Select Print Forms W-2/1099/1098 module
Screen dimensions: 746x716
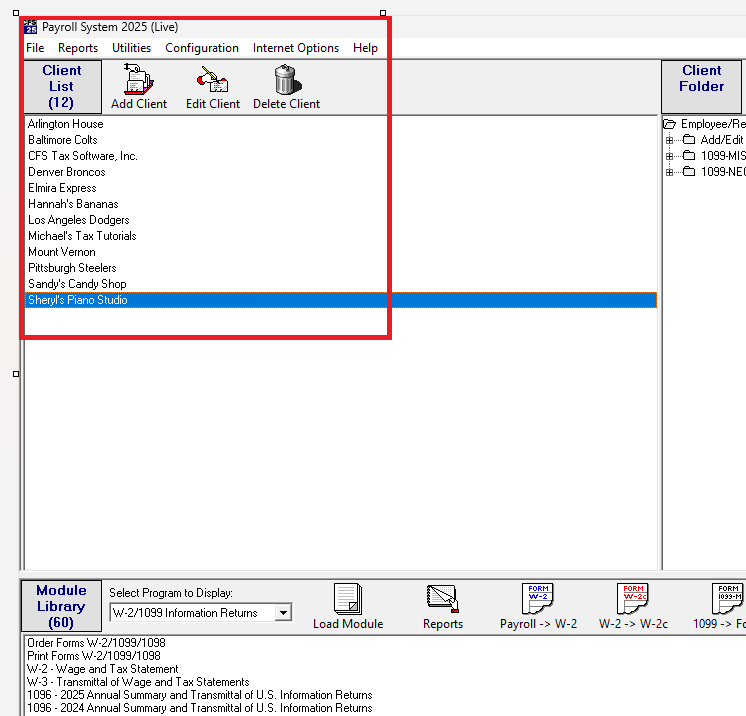(94, 656)
